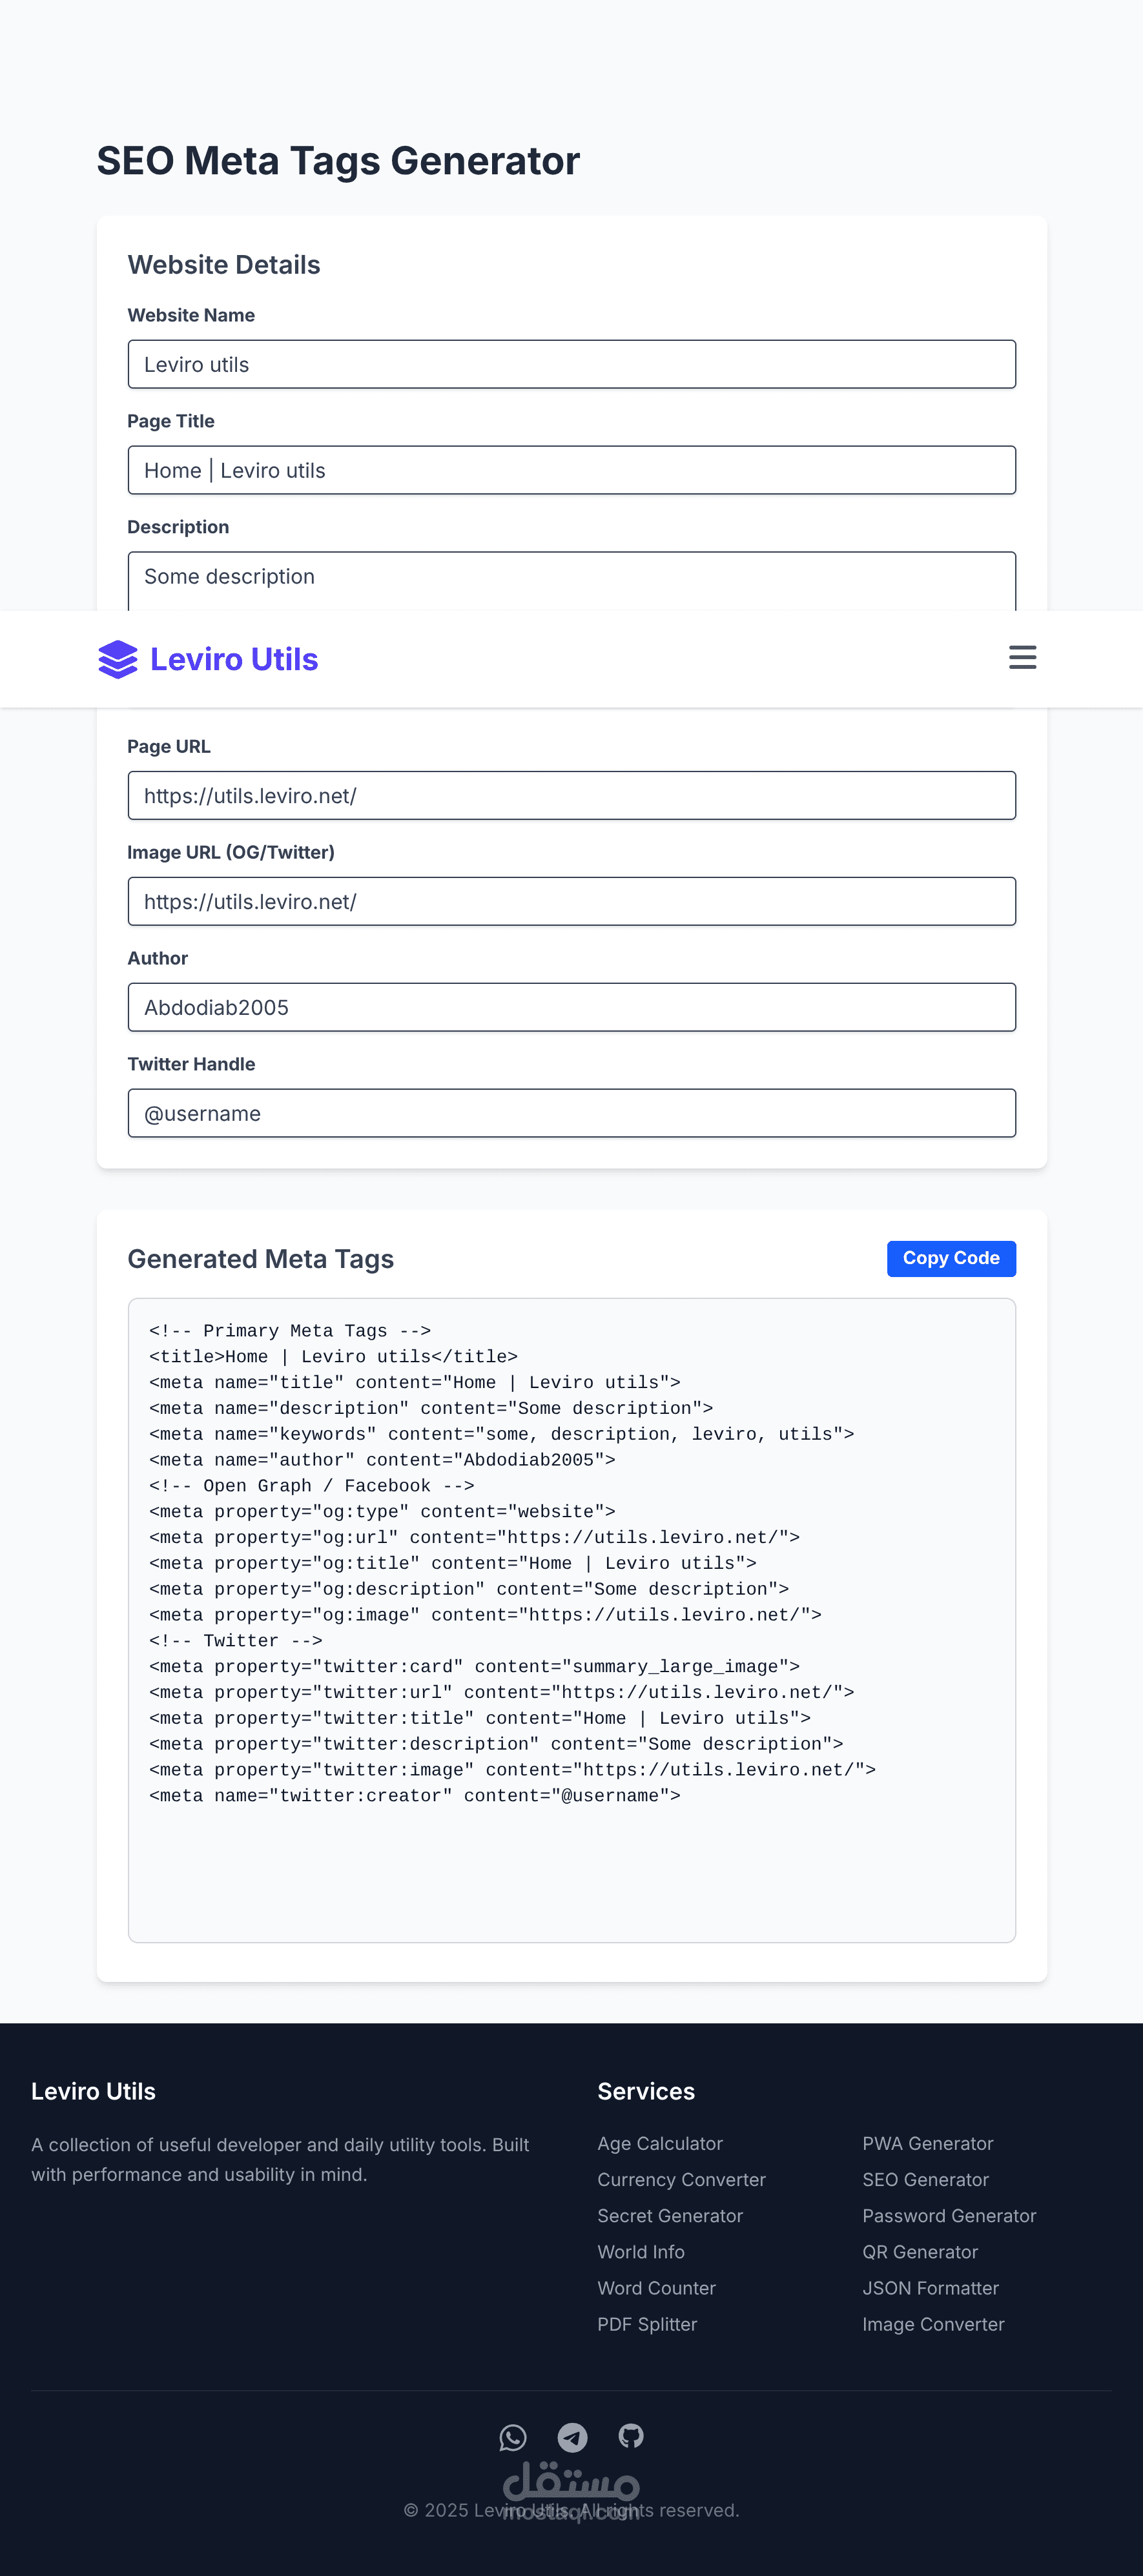Click the Leviro Utils stacked-layers logo icon
Viewport: 1143px width, 2576px height.
click(x=118, y=660)
